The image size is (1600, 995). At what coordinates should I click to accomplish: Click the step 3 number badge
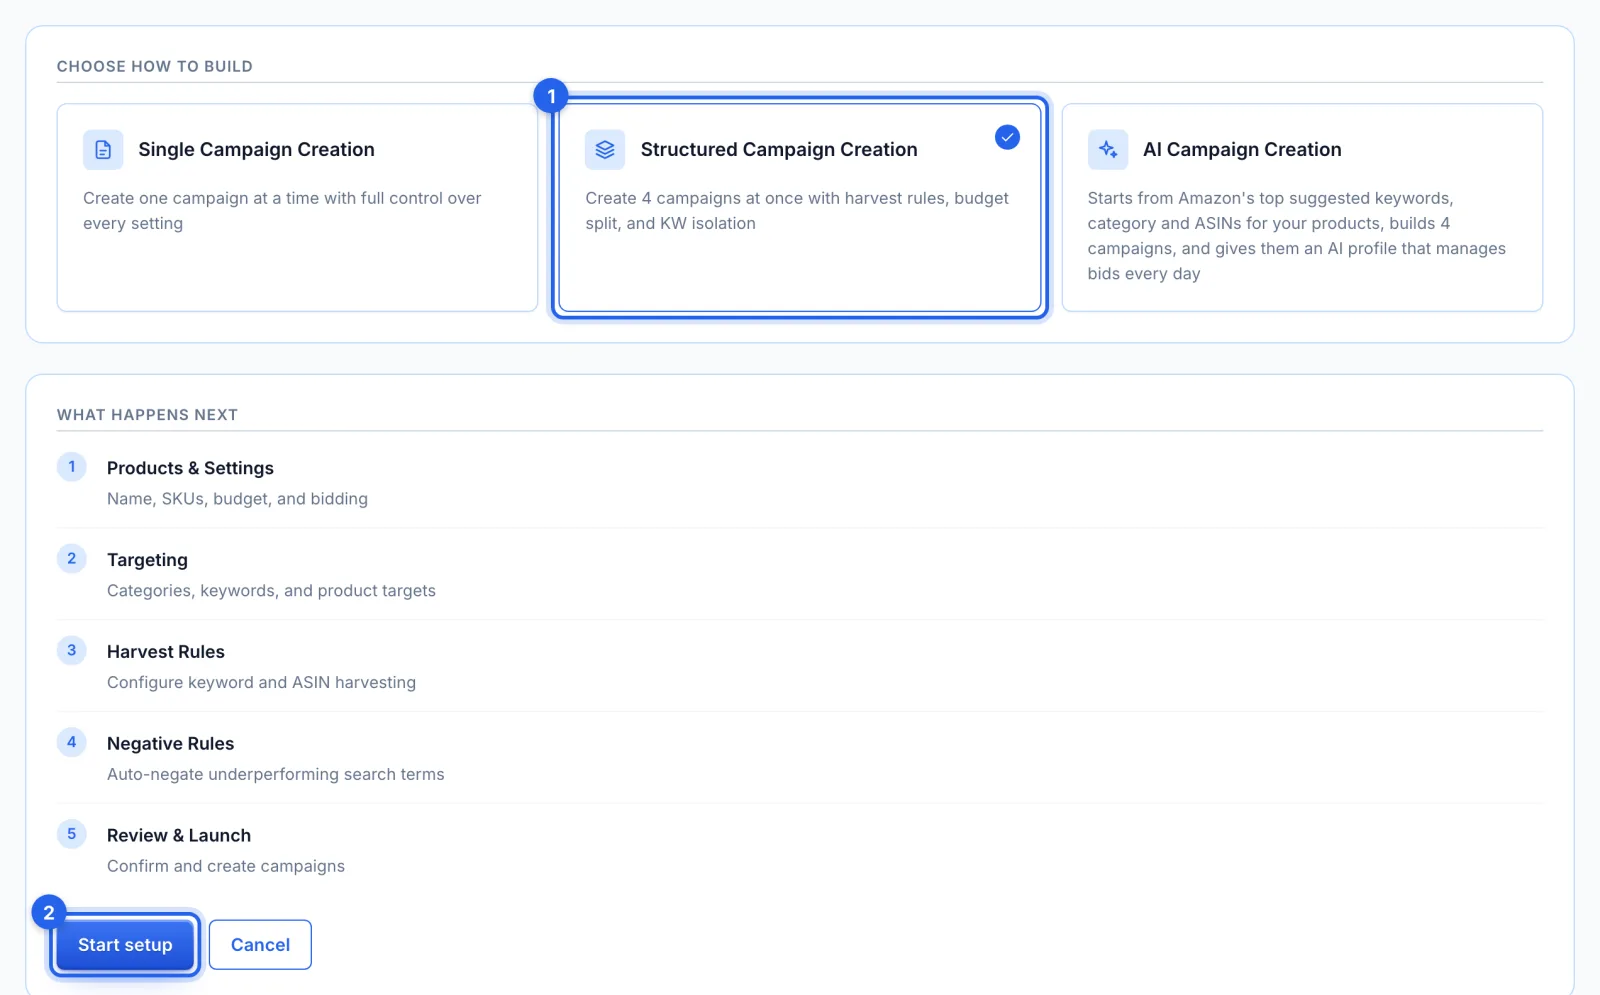[x=71, y=651]
